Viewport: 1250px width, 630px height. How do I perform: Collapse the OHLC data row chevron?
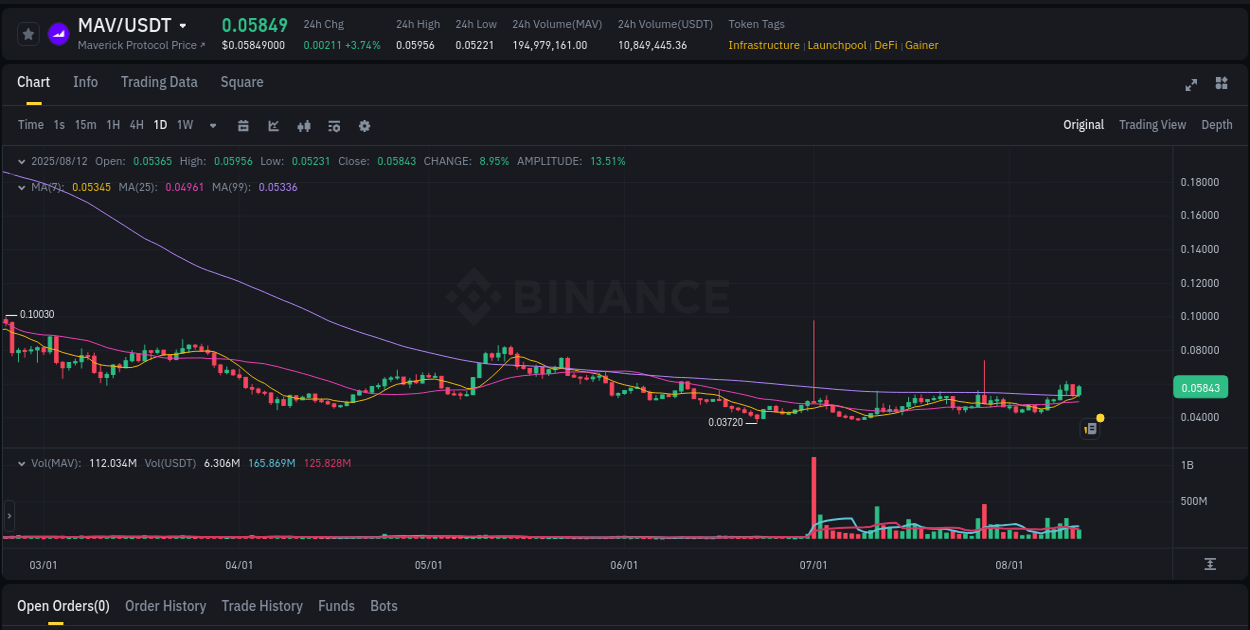point(21,160)
